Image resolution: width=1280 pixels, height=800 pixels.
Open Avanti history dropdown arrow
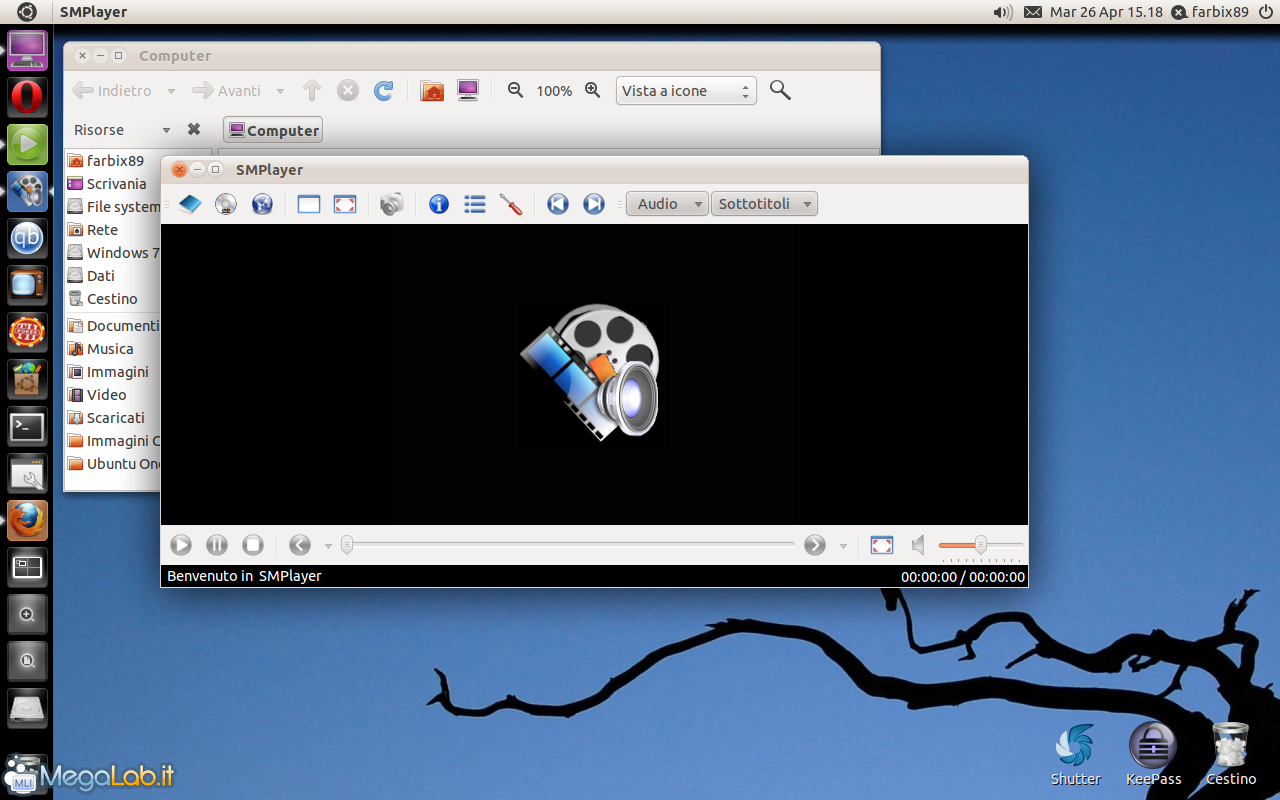pos(280,91)
